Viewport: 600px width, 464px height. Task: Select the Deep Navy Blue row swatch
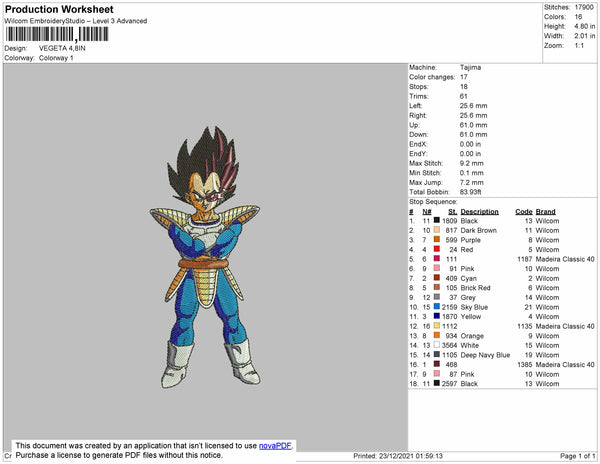[437, 354]
